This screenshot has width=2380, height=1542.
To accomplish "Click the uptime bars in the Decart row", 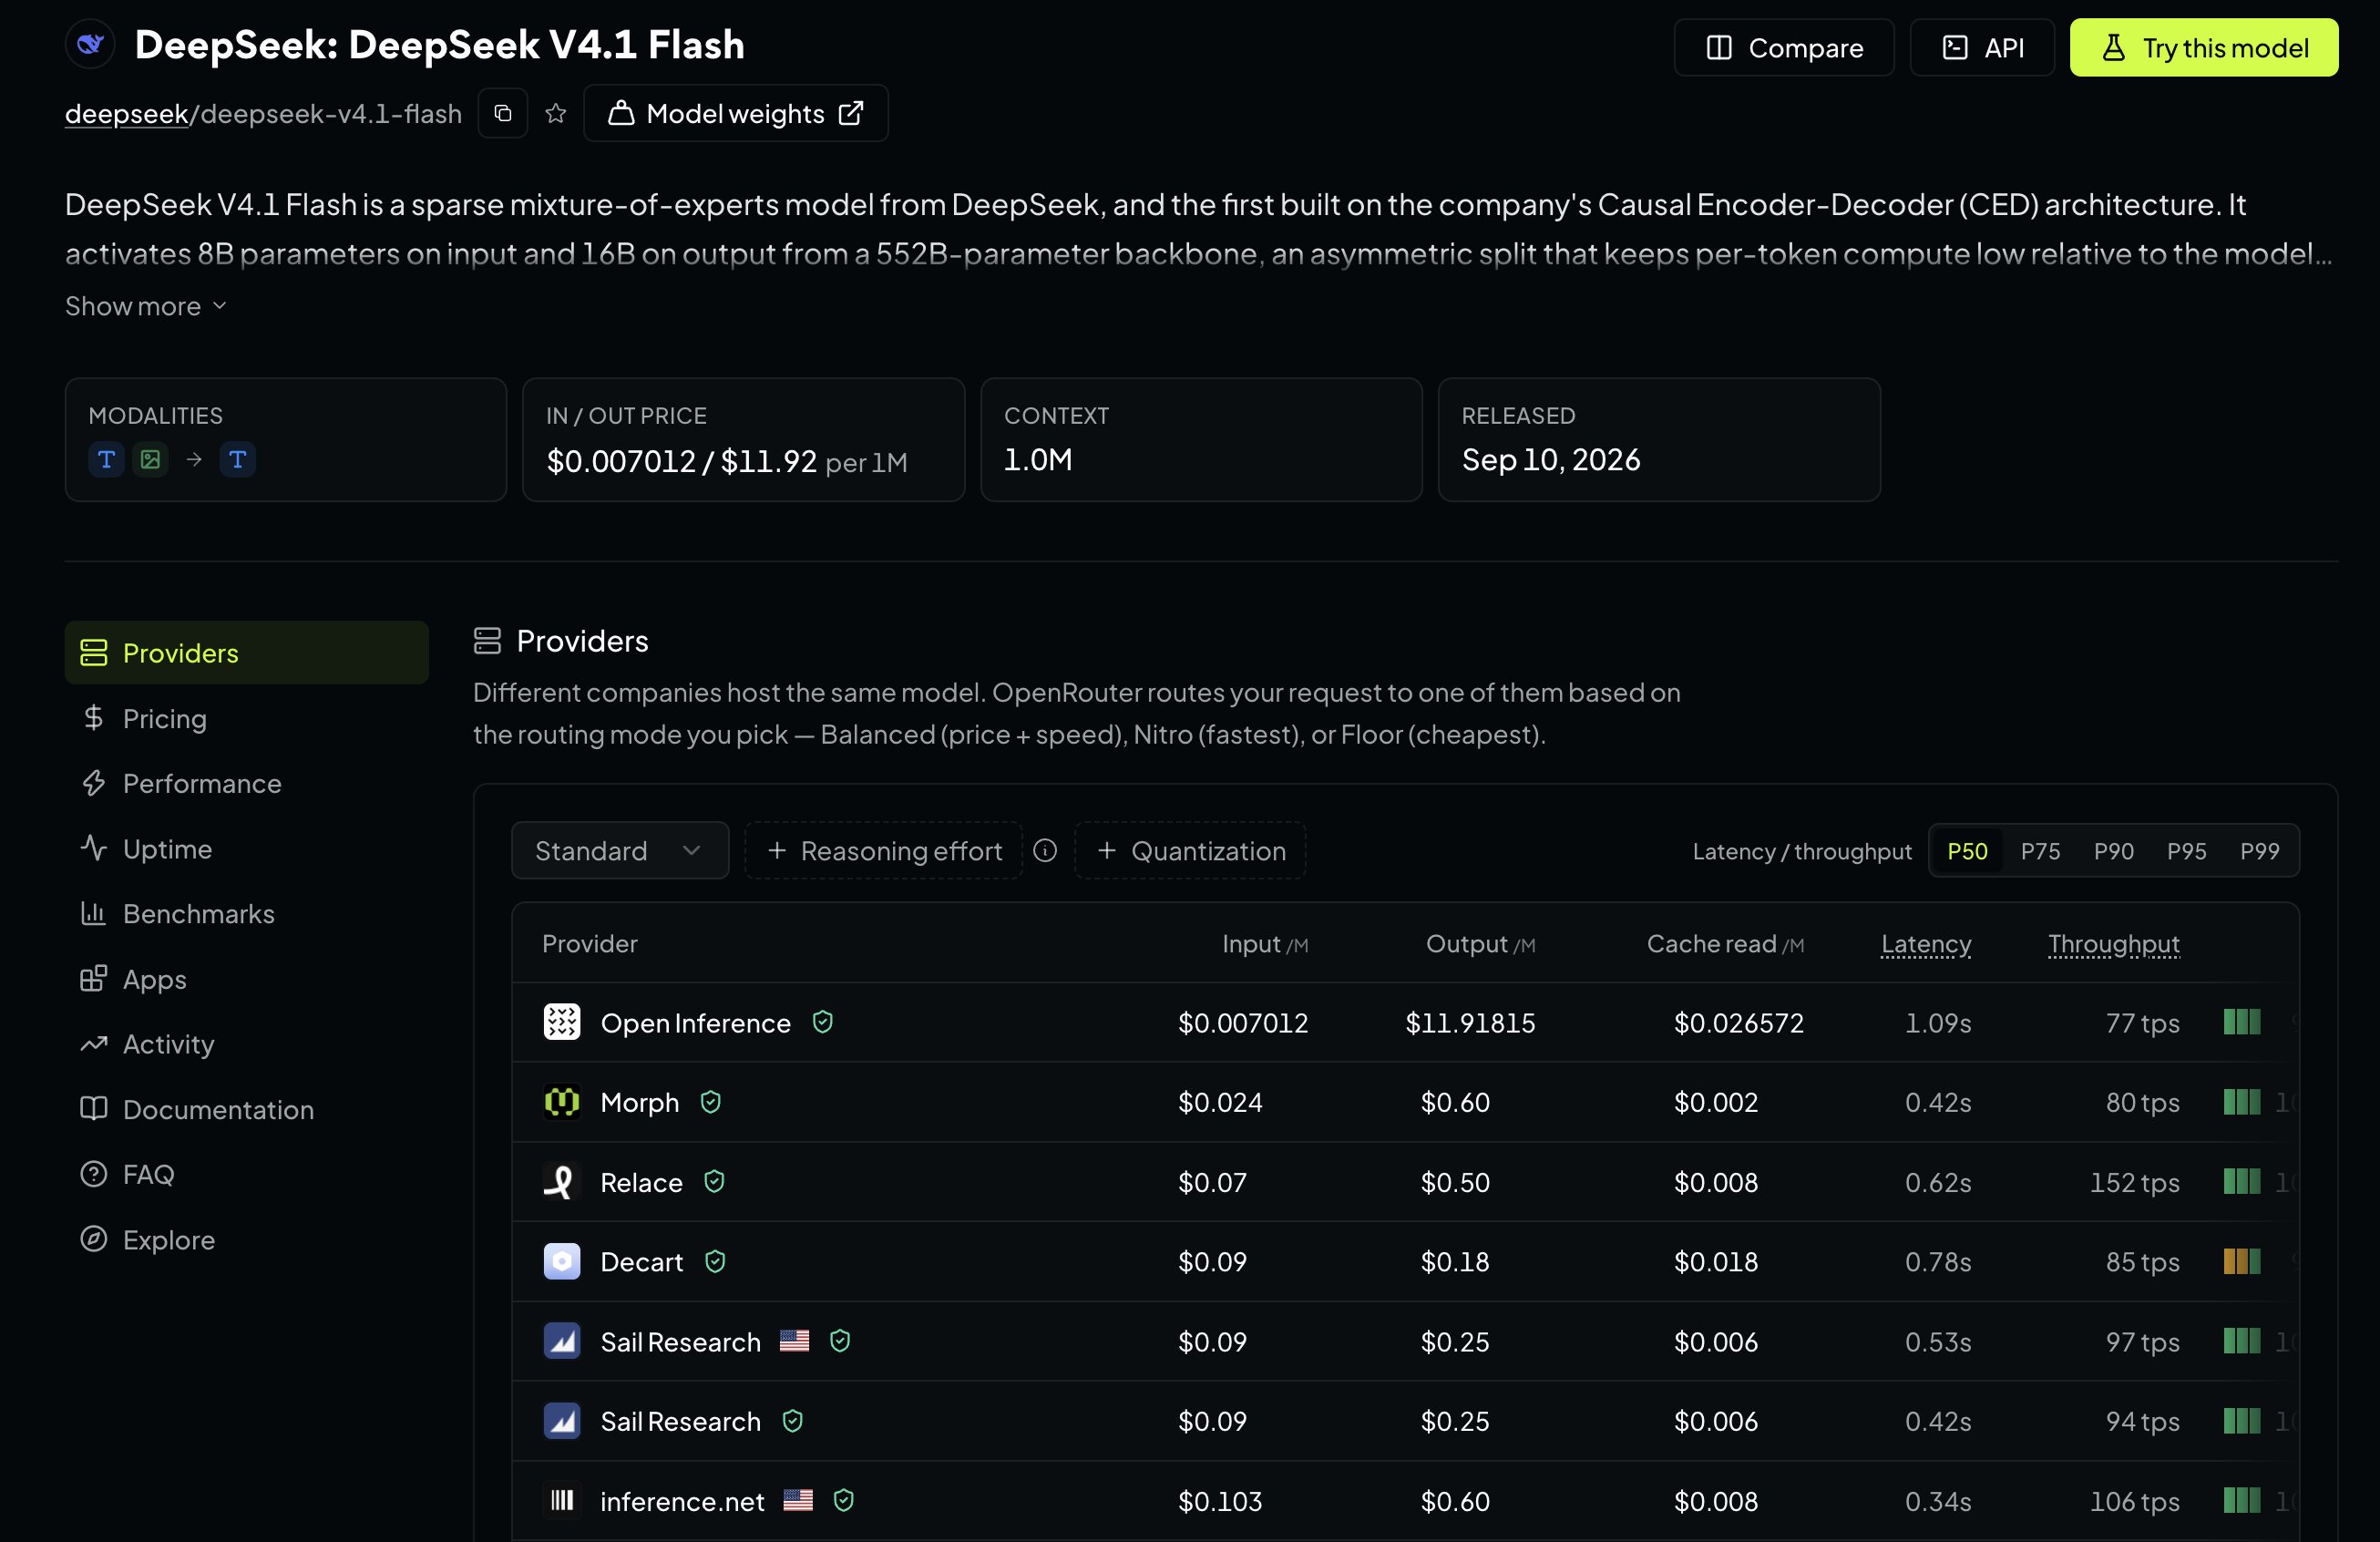I will pyautogui.click(x=2241, y=1261).
